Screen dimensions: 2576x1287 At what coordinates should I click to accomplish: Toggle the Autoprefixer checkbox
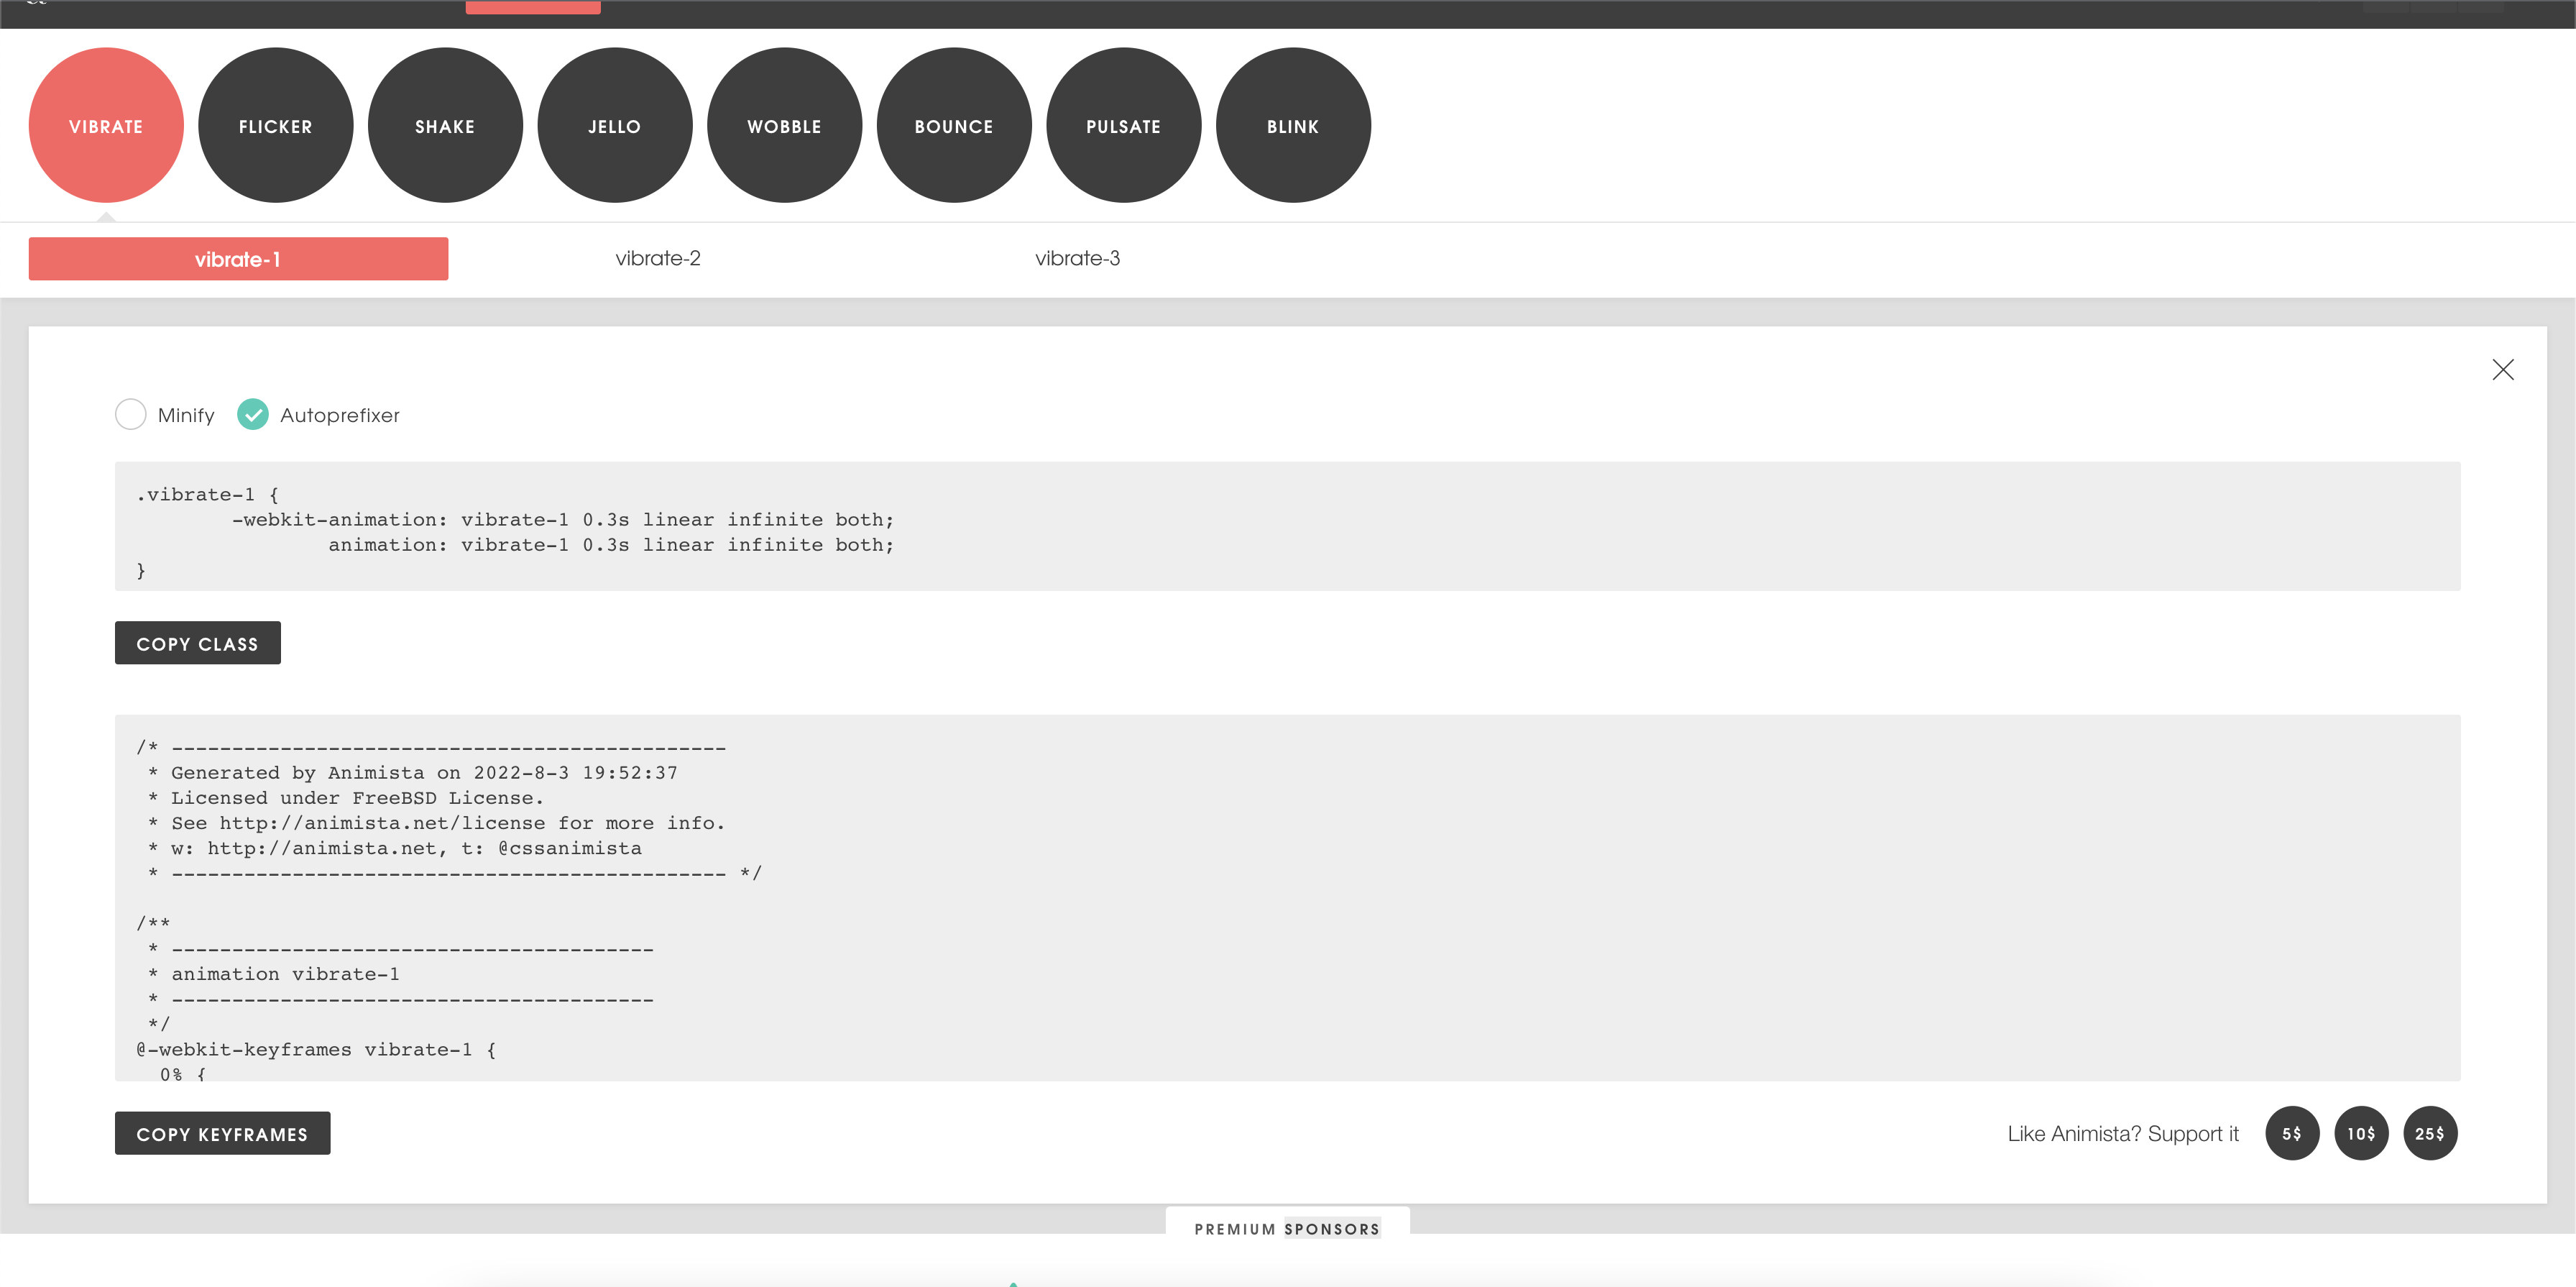click(253, 414)
